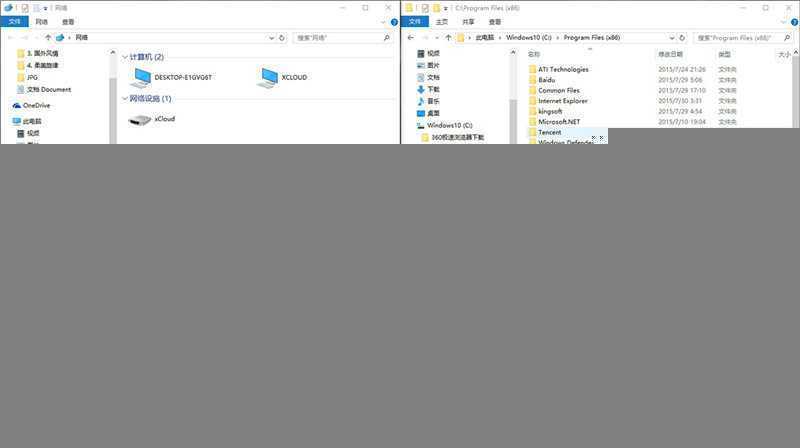
Task: Select 文档 Document in Network window sidebar
Action: click(44, 89)
